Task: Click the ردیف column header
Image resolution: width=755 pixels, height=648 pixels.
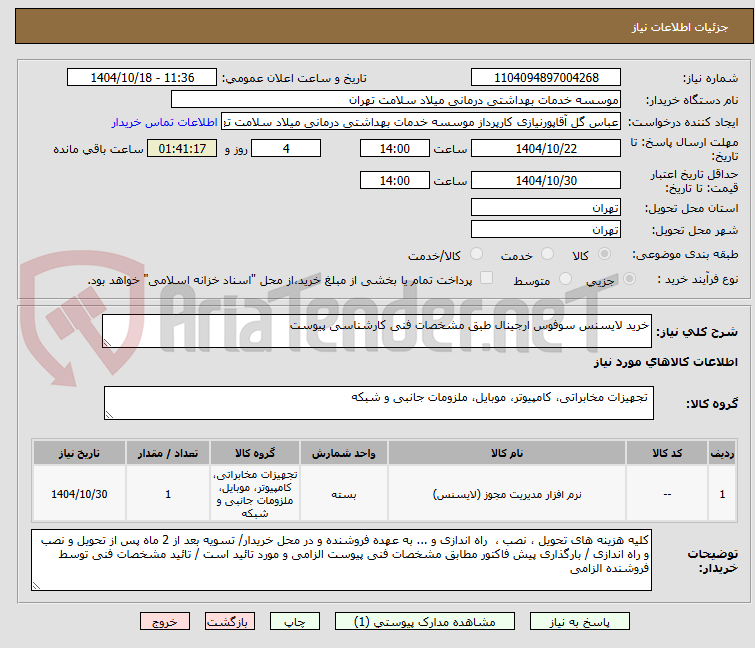Action: click(x=722, y=453)
